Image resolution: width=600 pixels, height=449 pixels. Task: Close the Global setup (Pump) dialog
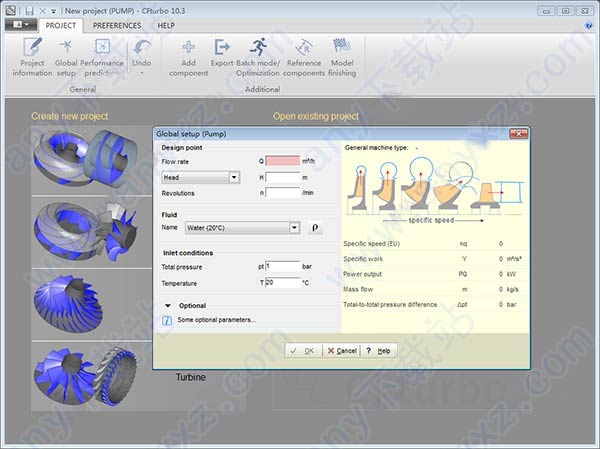coord(518,134)
